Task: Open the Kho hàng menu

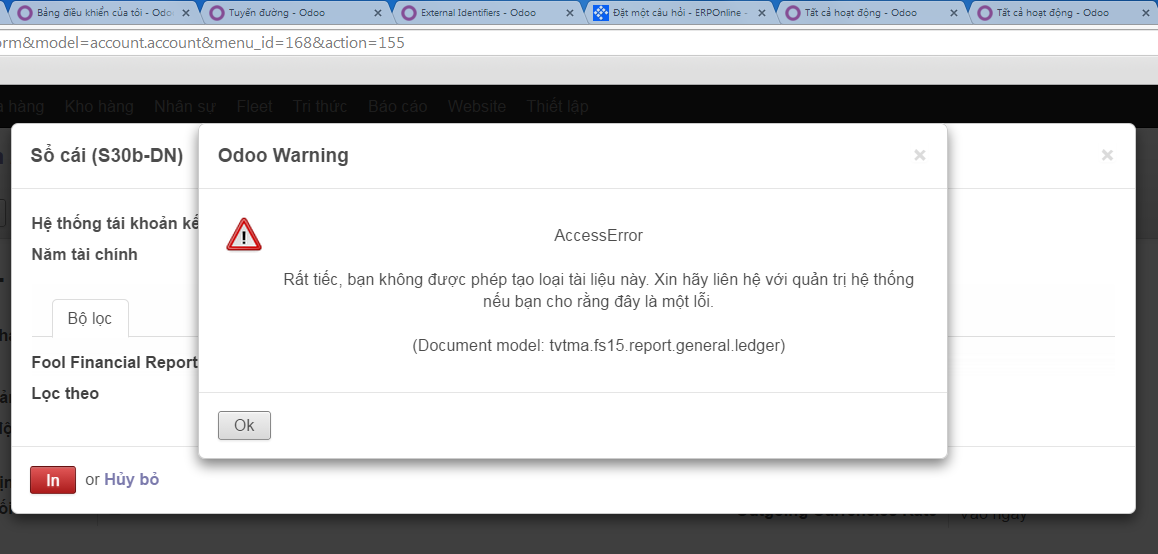Action: pyautogui.click(x=99, y=106)
